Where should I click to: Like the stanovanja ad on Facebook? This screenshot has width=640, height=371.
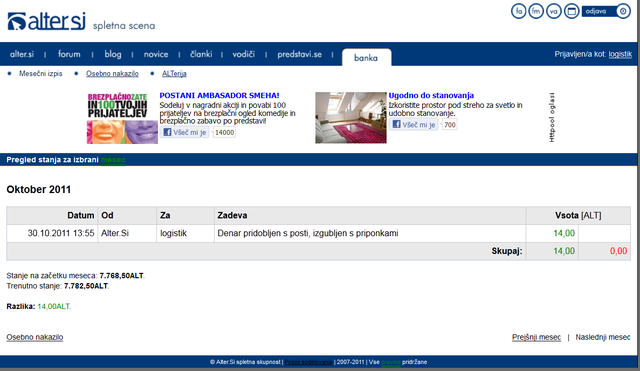point(414,124)
